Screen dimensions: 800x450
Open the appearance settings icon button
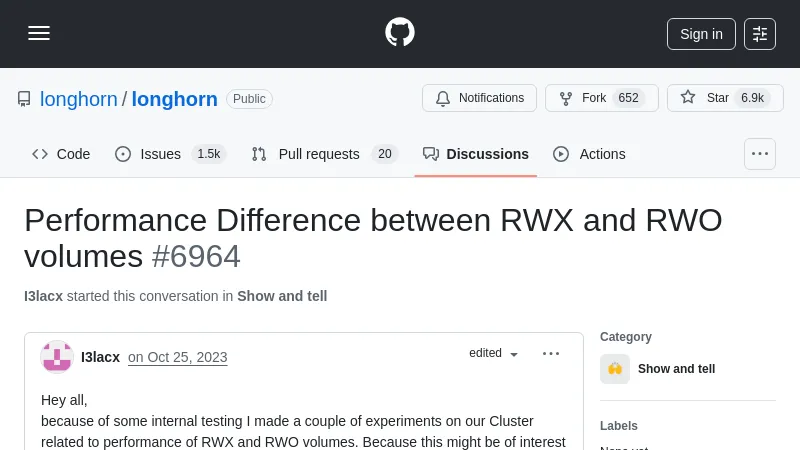pos(760,33)
